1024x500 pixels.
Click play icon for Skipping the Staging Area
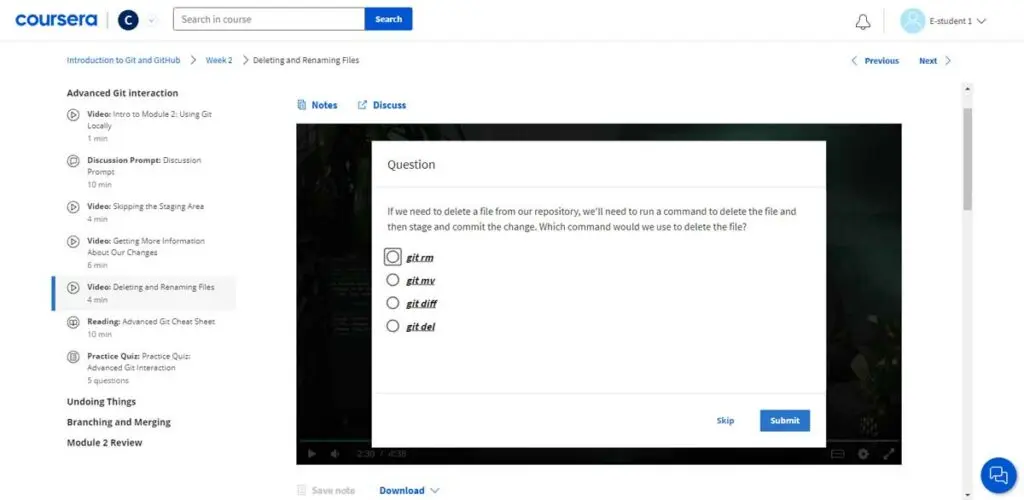point(73,207)
